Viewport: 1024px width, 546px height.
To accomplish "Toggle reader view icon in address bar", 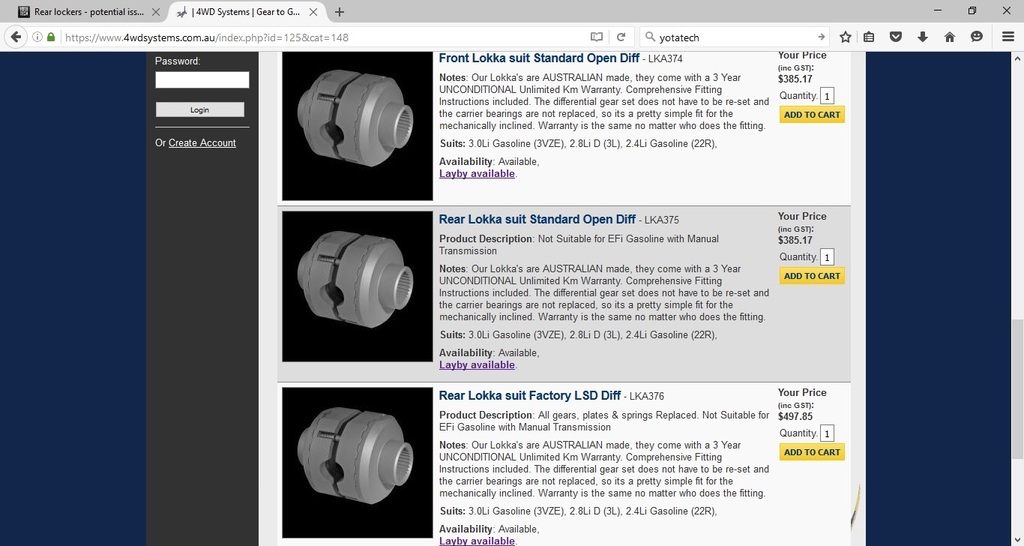I will pyautogui.click(x=596, y=37).
